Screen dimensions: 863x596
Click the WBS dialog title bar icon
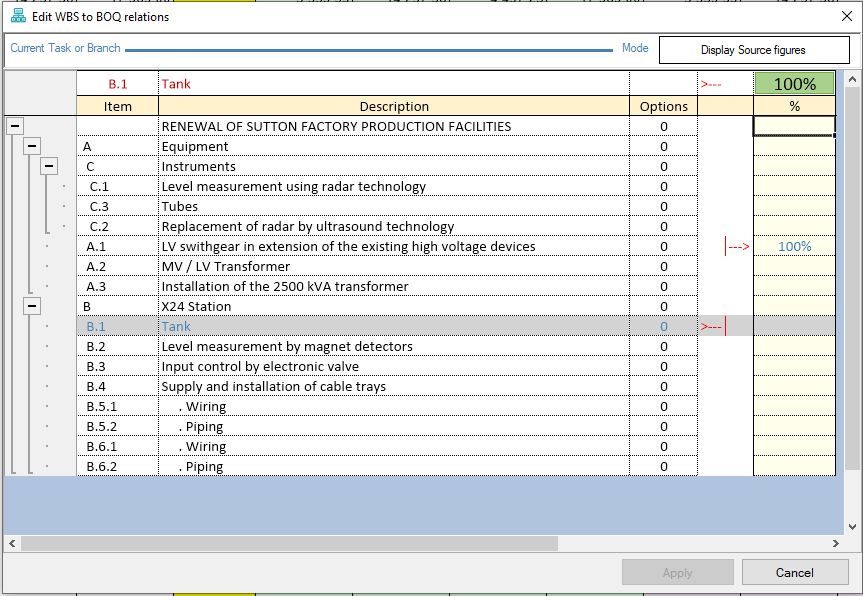point(17,17)
